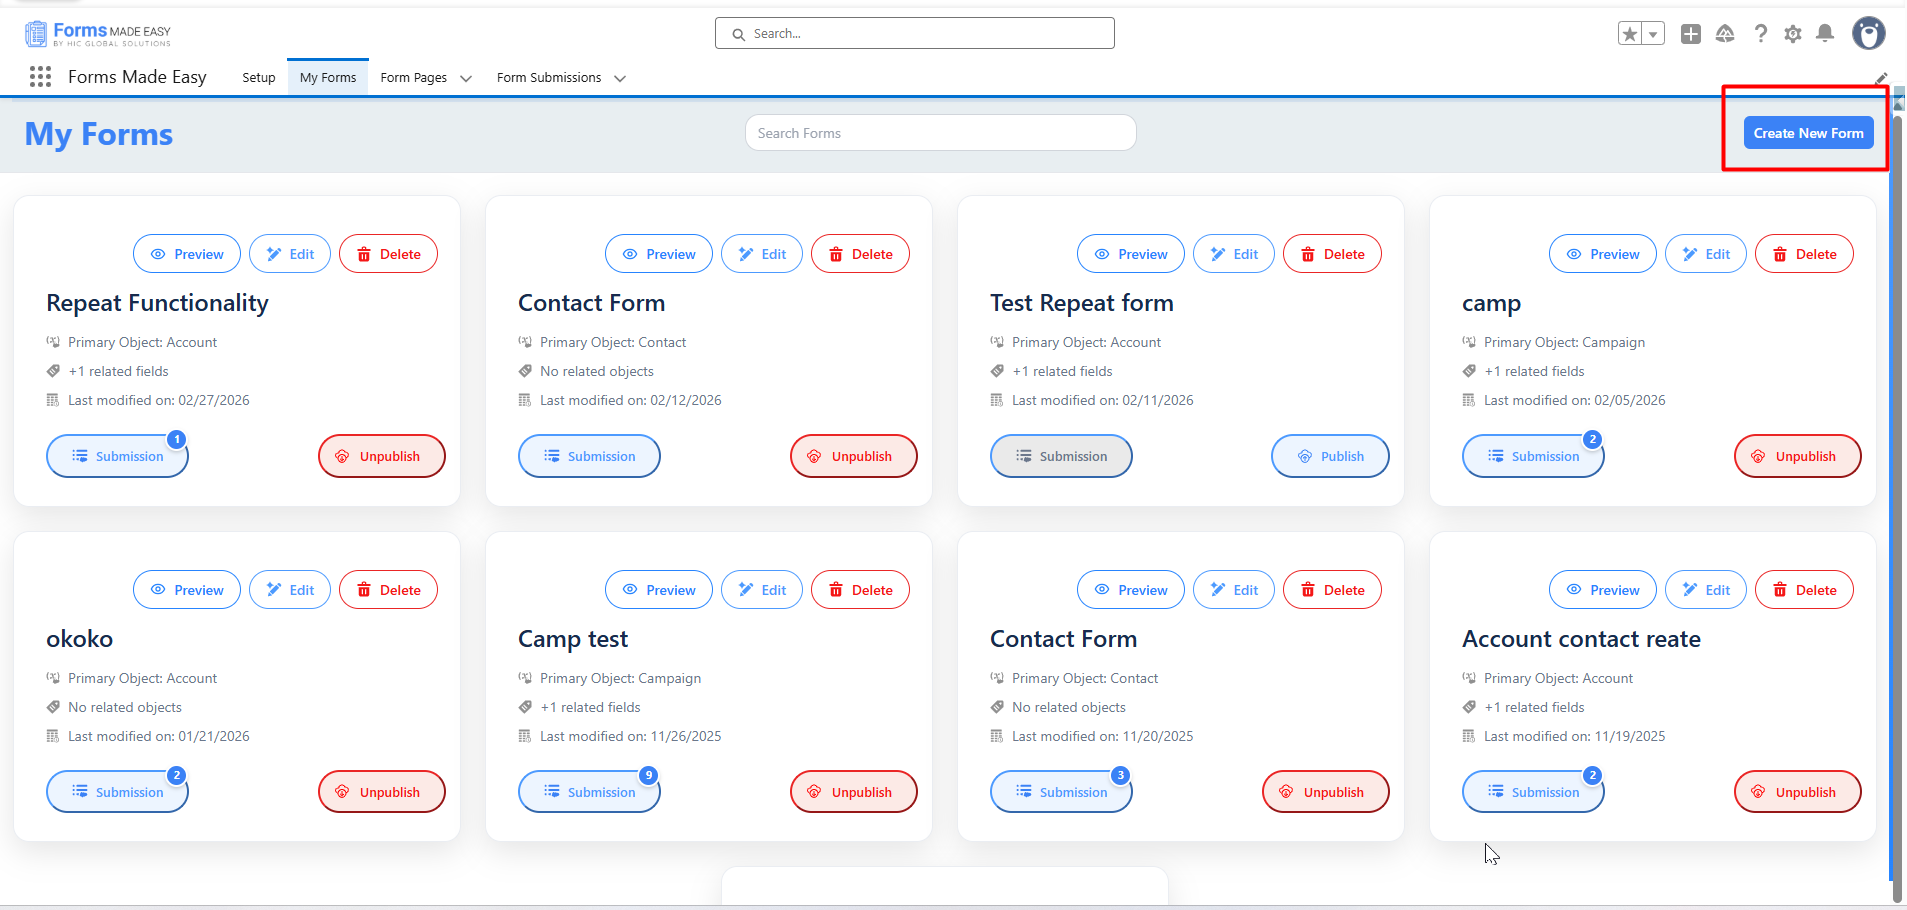The width and height of the screenshot is (1907, 910).
Task: Click the Create New Form button
Action: point(1808,133)
